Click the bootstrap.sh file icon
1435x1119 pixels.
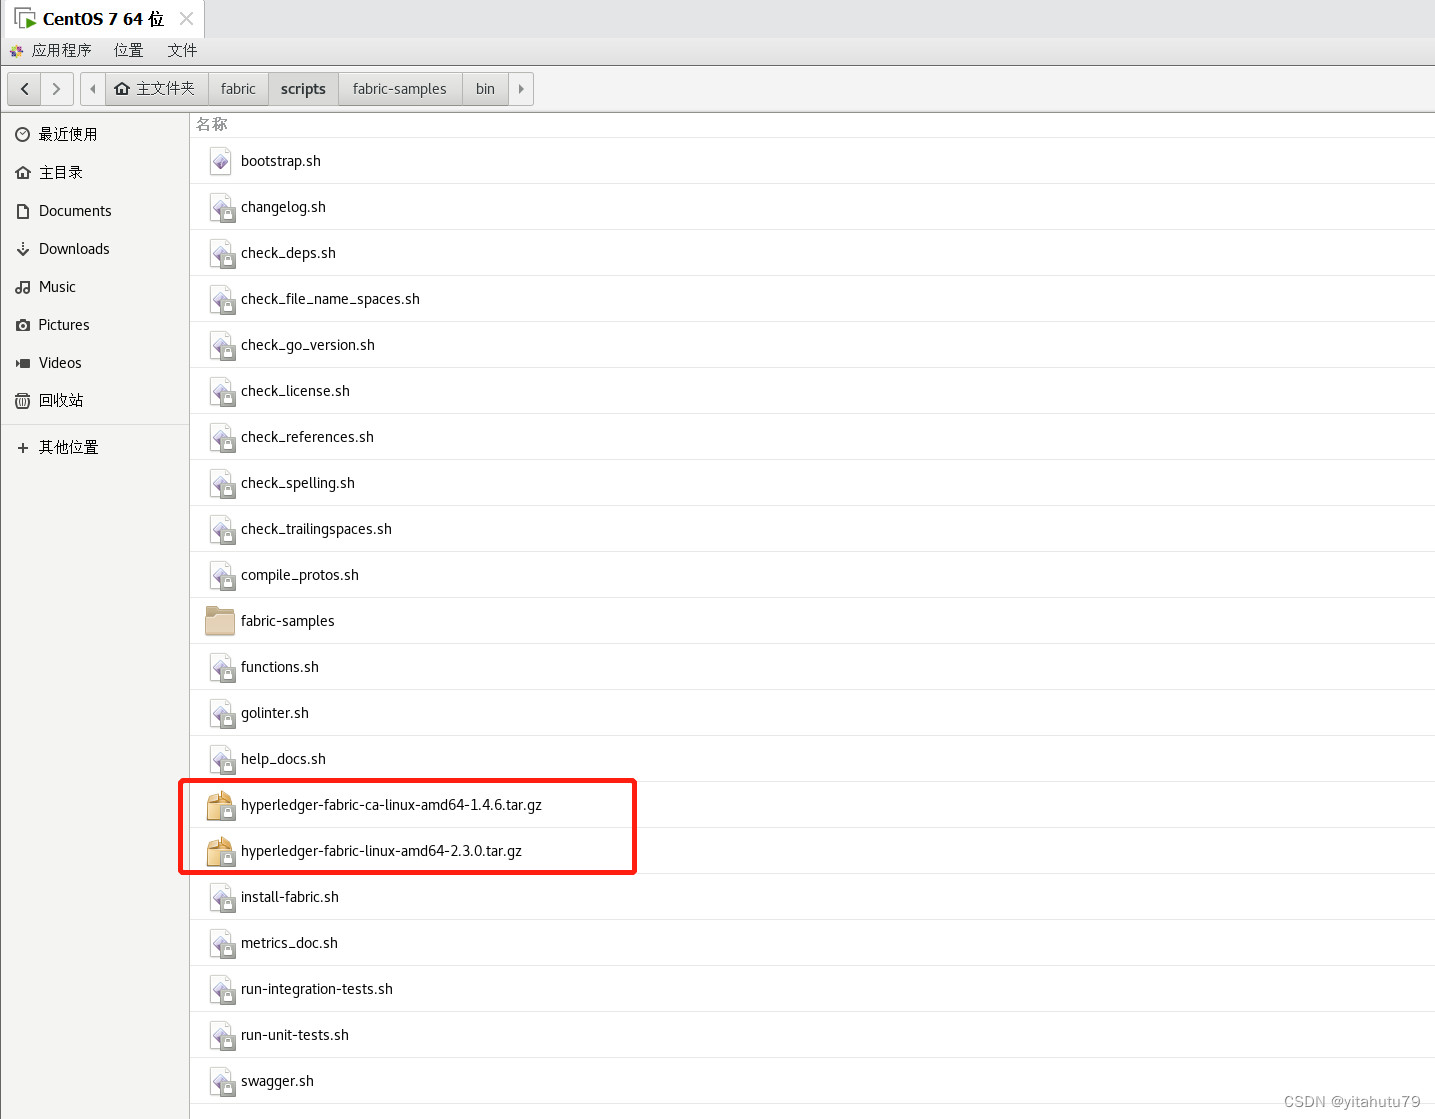(221, 161)
